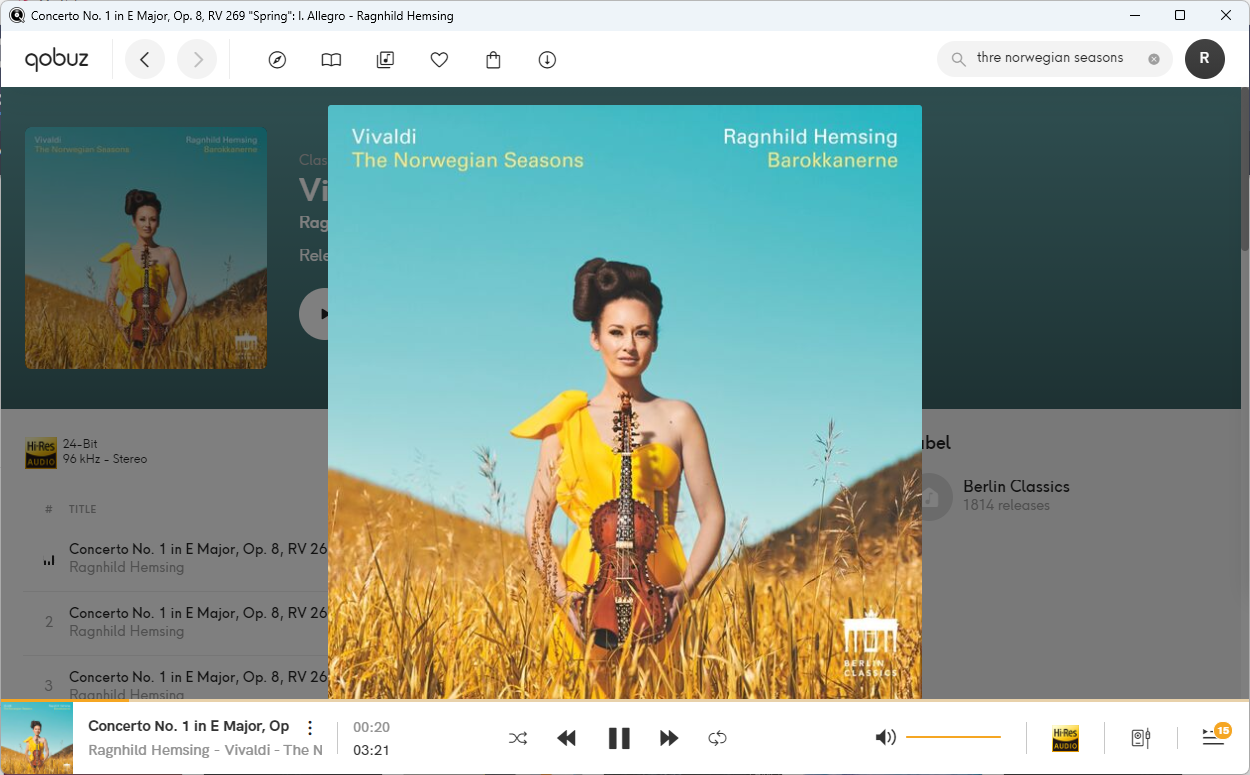Open audio output device settings icon

(x=1141, y=738)
